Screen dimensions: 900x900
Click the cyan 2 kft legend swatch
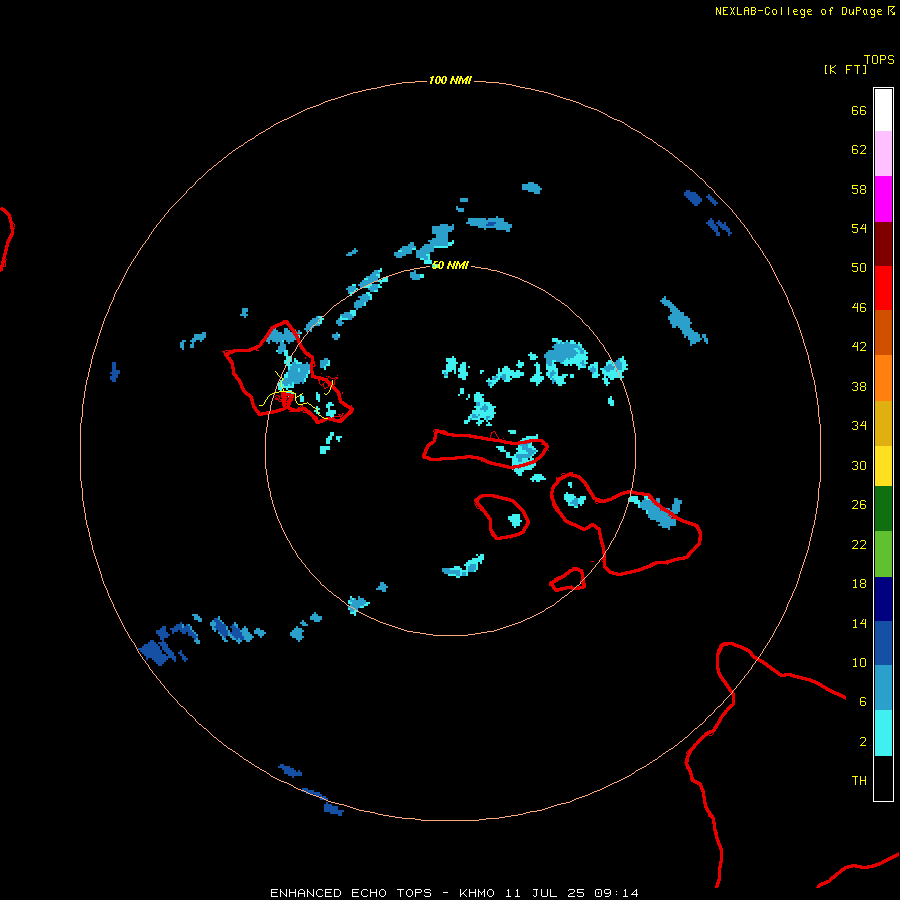(883, 733)
